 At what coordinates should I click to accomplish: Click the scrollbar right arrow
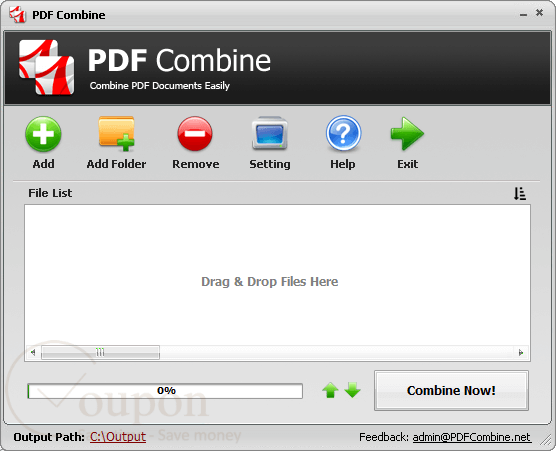tap(521, 352)
